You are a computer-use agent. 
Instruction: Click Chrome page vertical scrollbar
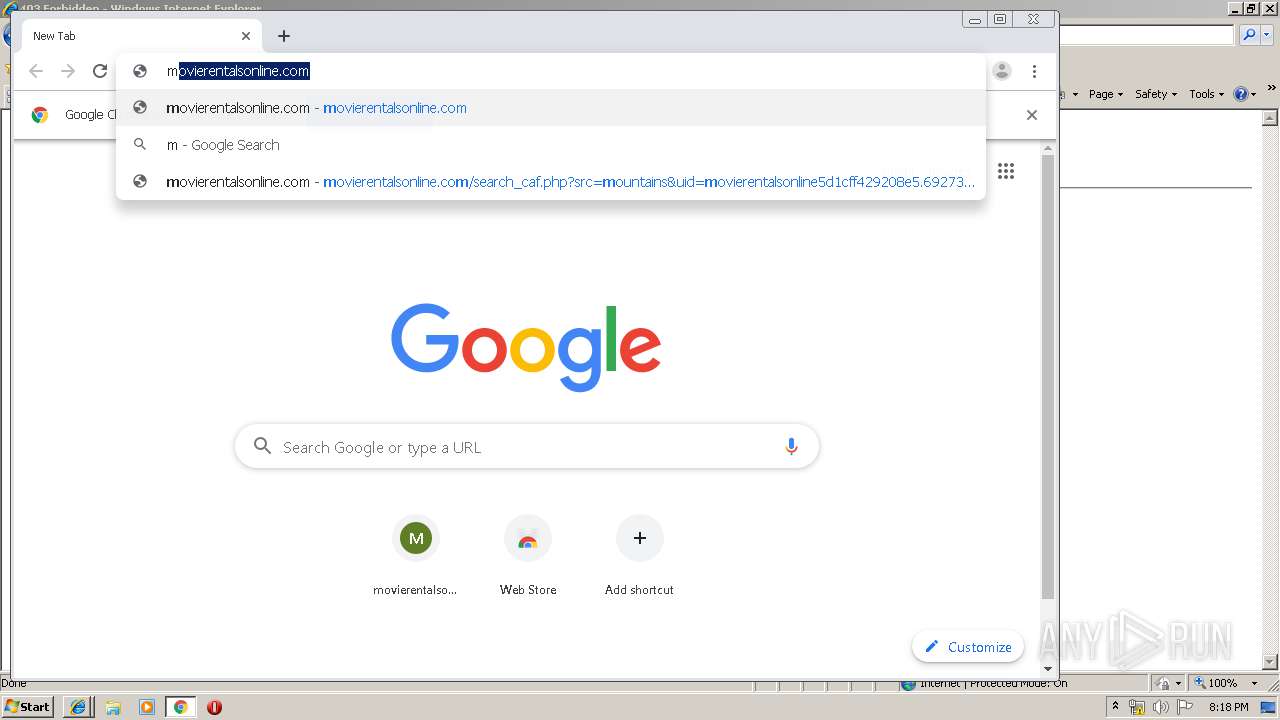pyautogui.click(x=1048, y=378)
